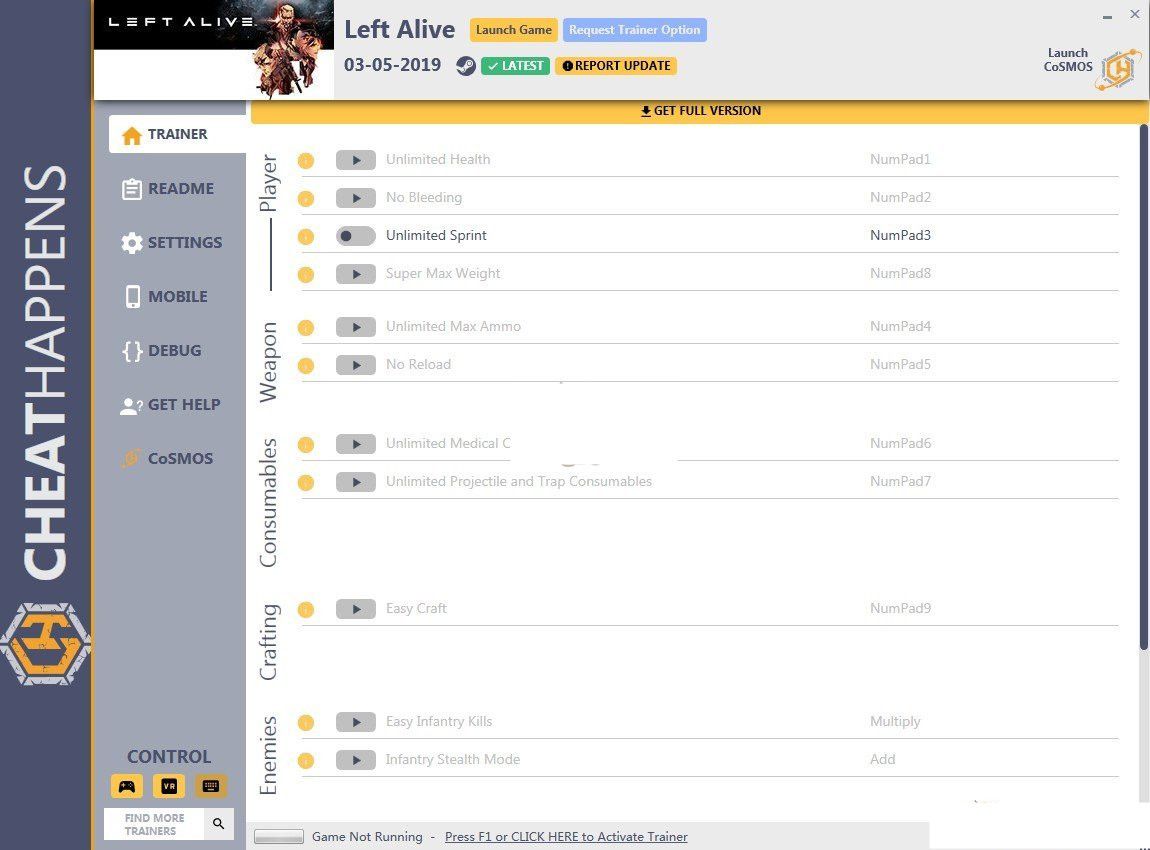
Task: Toggle Infantry Stealth Mode cheat
Action: 356,761
